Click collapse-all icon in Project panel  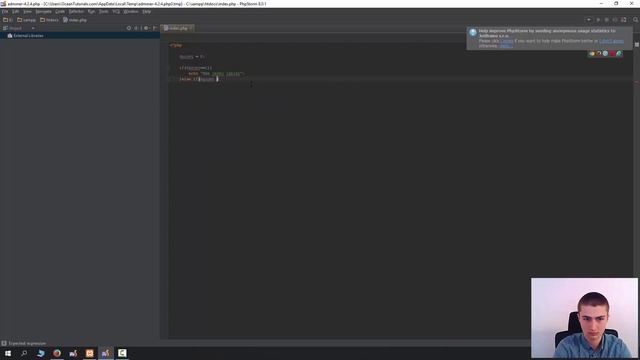click(136, 28)
